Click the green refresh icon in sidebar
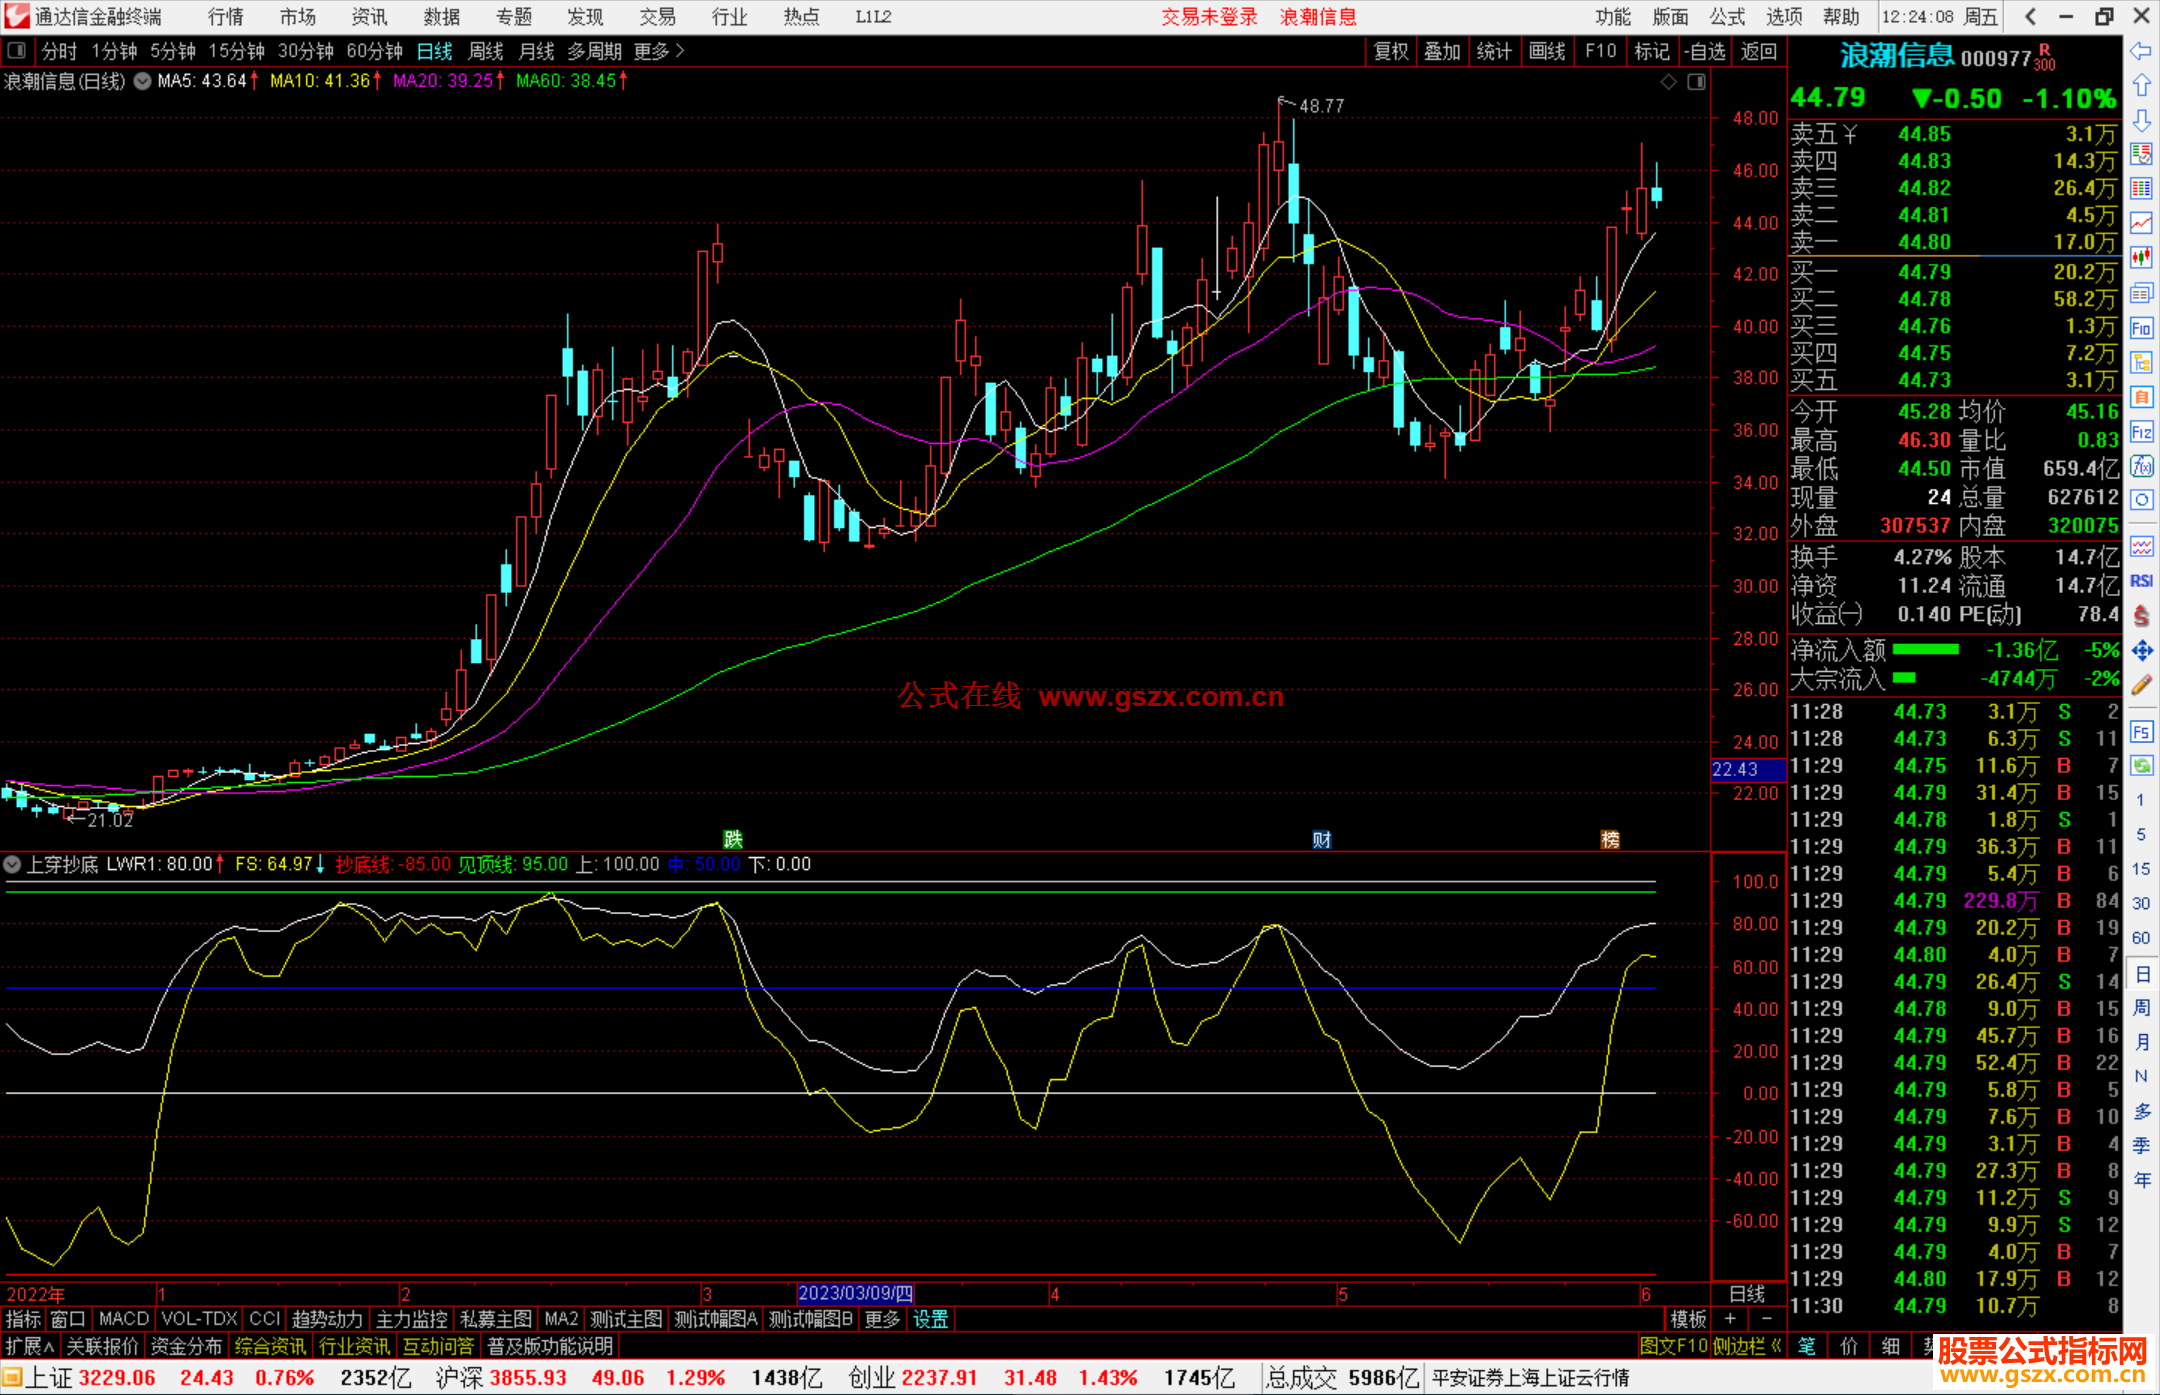2160x1395 pixels. (2141, 766)
